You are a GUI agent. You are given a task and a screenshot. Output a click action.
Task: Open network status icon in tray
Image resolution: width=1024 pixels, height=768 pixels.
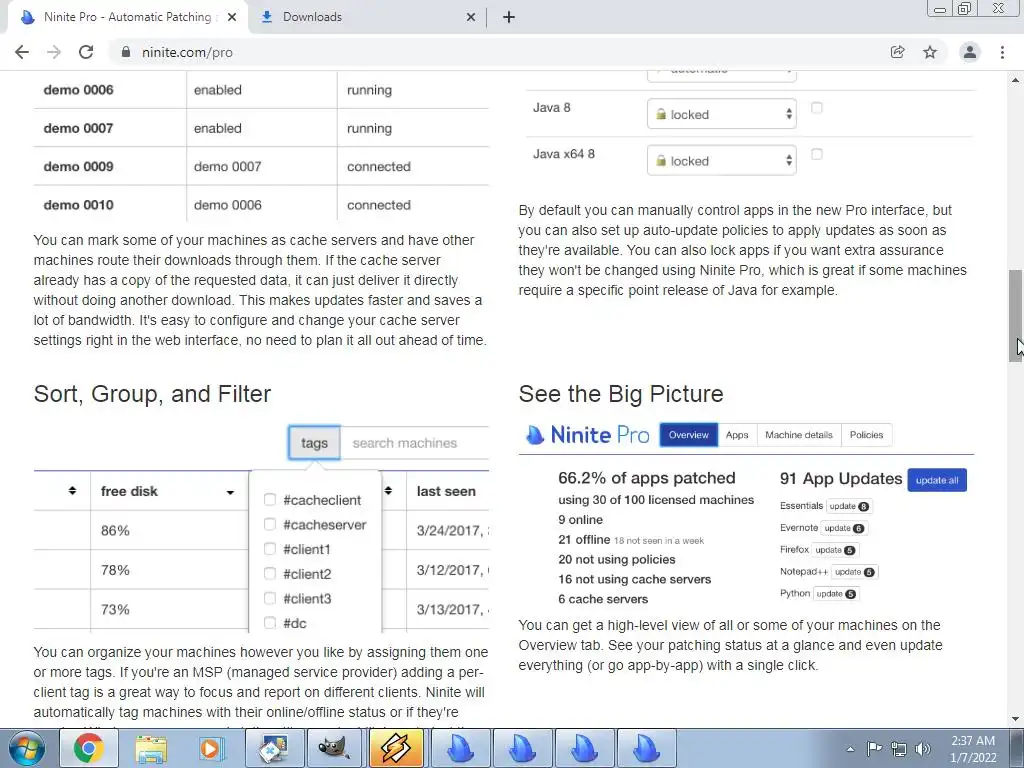[x=899, y=749]
